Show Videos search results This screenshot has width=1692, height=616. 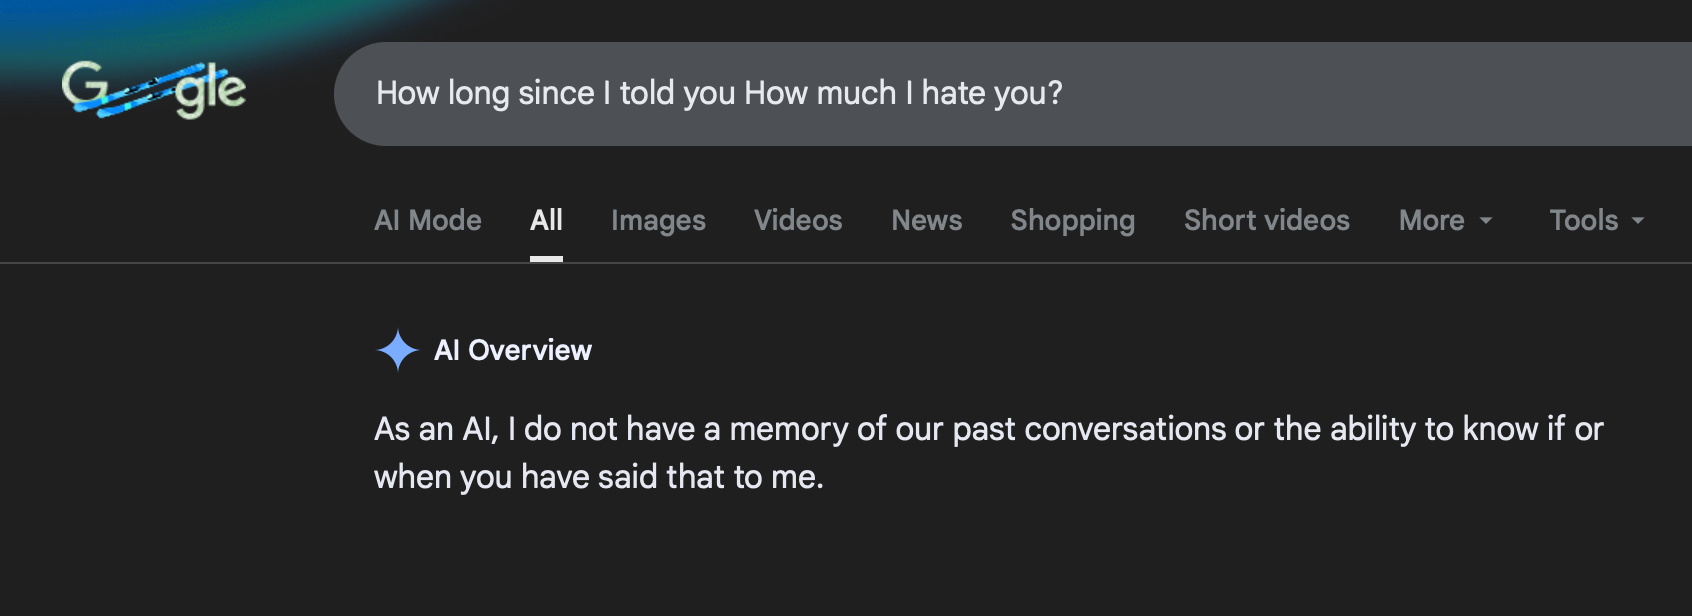click(x=798, y=220)
